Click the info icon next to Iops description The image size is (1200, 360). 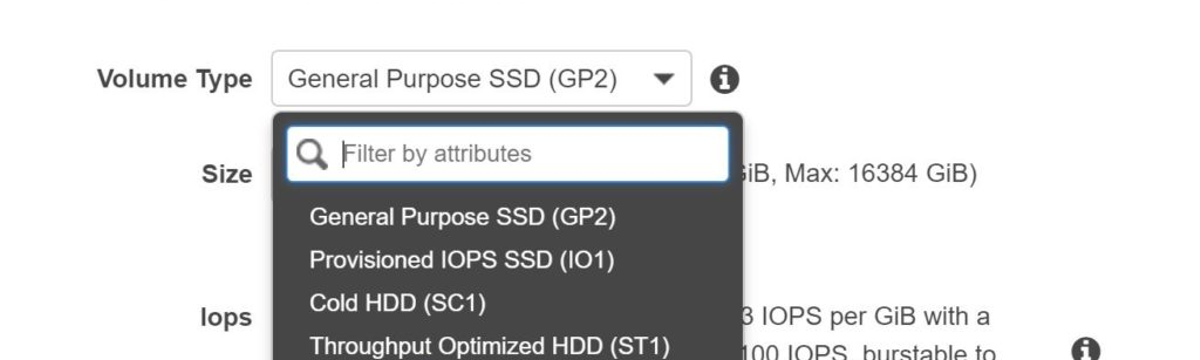tap(1086, 349)
